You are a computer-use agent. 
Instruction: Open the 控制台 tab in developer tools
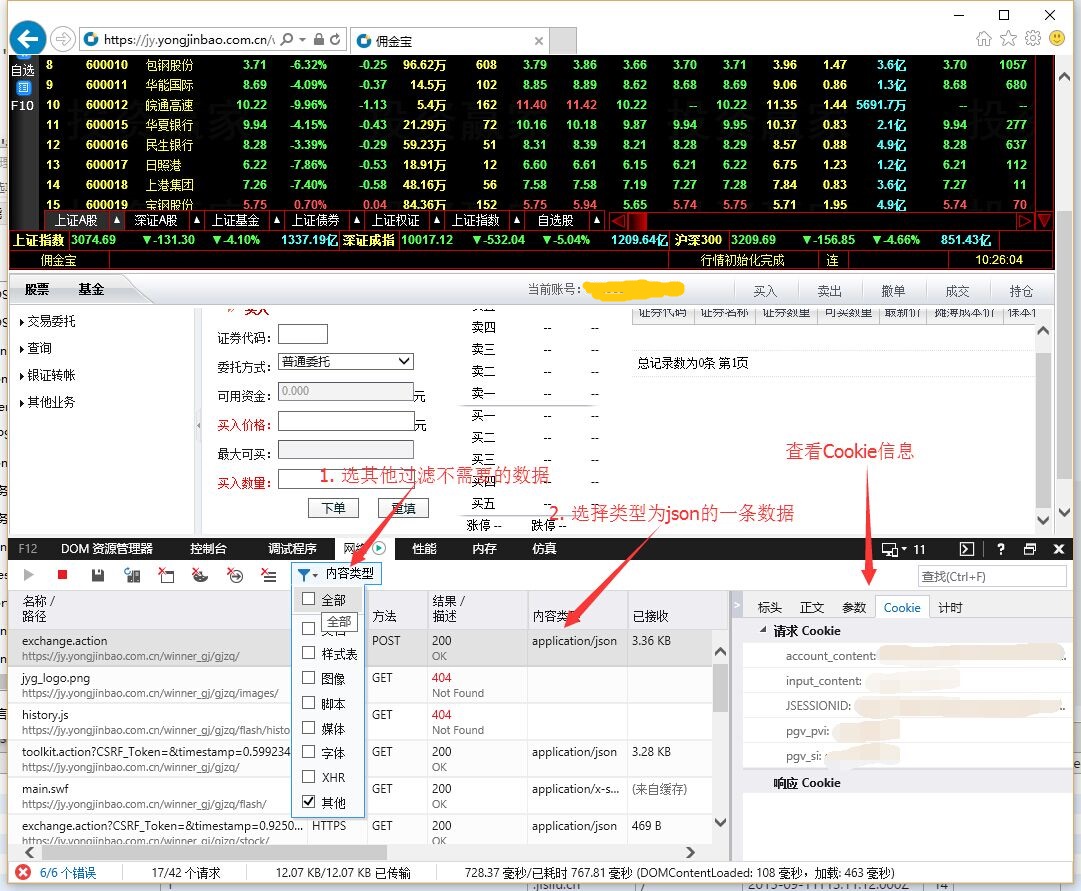click(x=208, y=548)
